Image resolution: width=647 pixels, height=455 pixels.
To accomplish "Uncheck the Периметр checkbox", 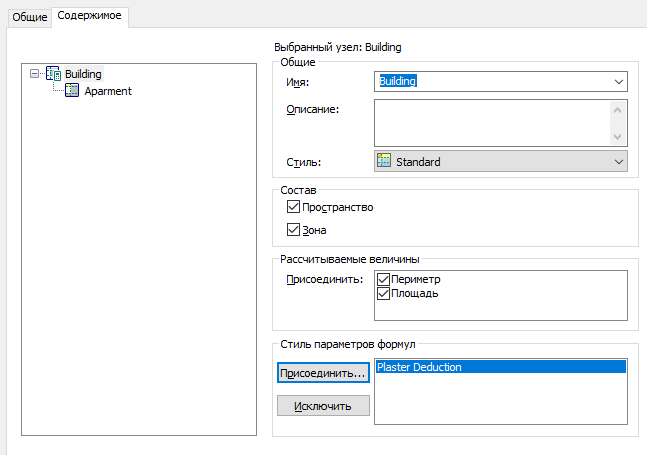I will pyautogui.click(x=384, y=280).
